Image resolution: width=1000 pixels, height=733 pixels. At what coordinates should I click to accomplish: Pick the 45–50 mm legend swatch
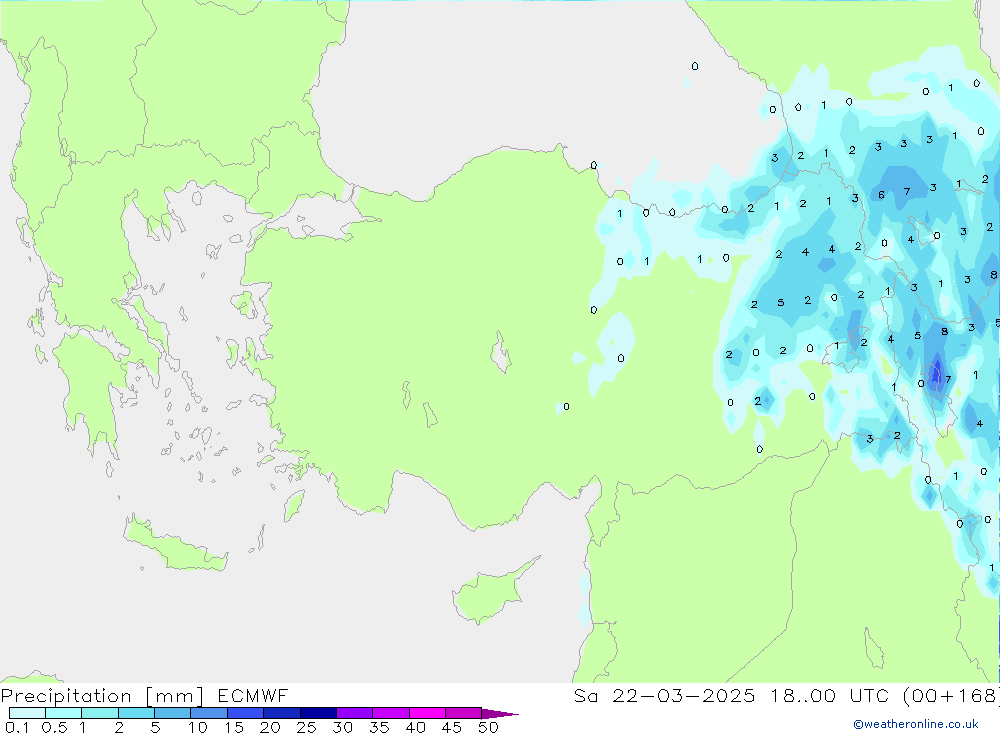point(464,713)
